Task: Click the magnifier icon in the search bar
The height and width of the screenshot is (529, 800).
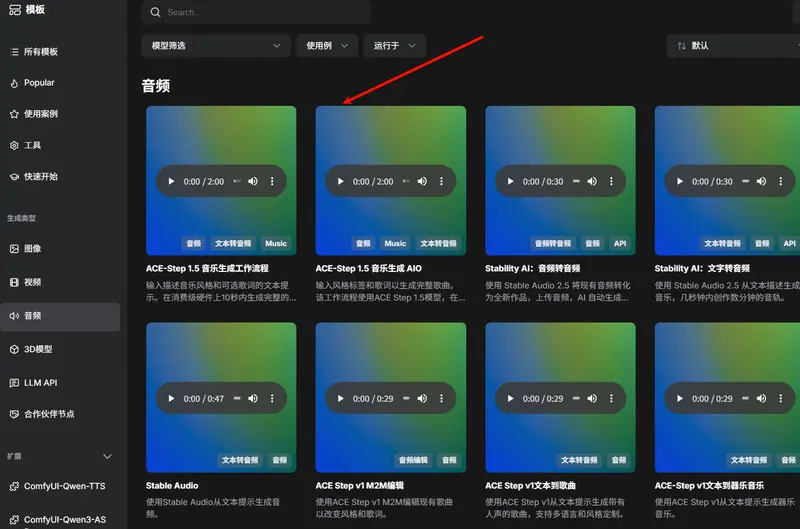Action: tap(156, 12)
